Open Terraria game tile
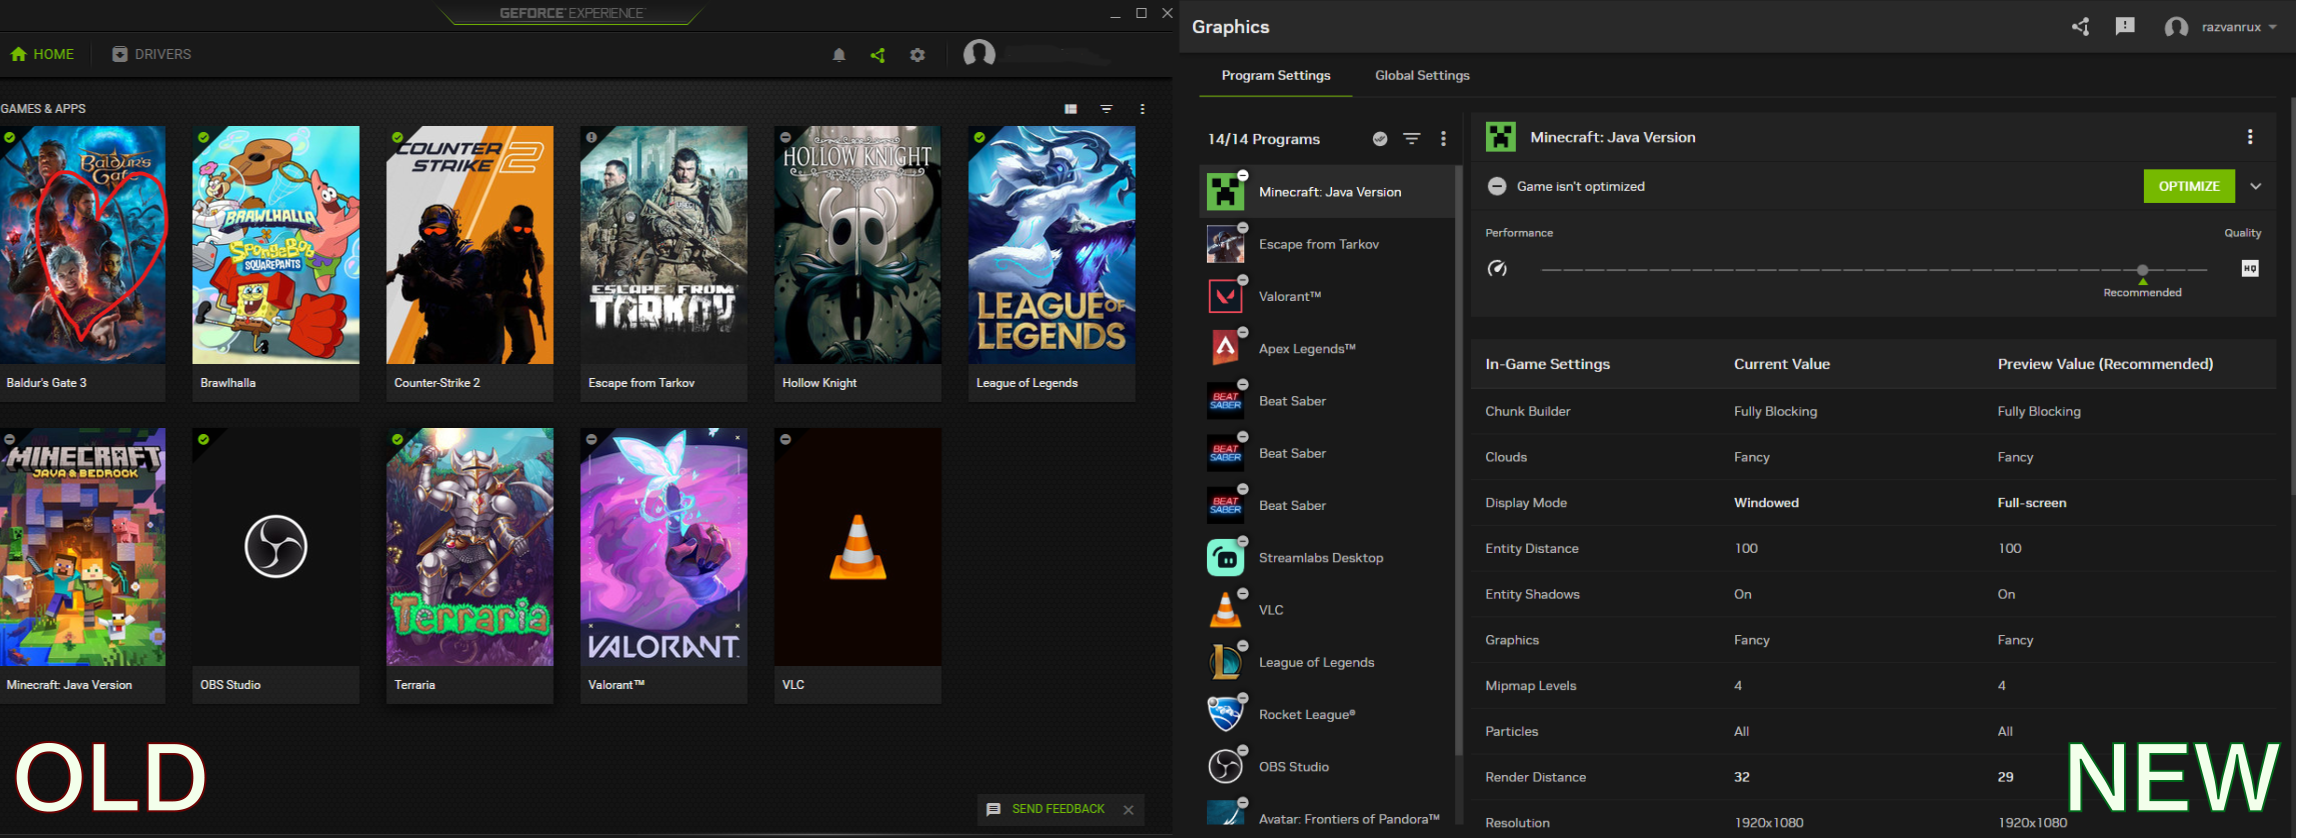Image resolution: width=2300 pixels, height=838 pixels. [x=470, y=565]
